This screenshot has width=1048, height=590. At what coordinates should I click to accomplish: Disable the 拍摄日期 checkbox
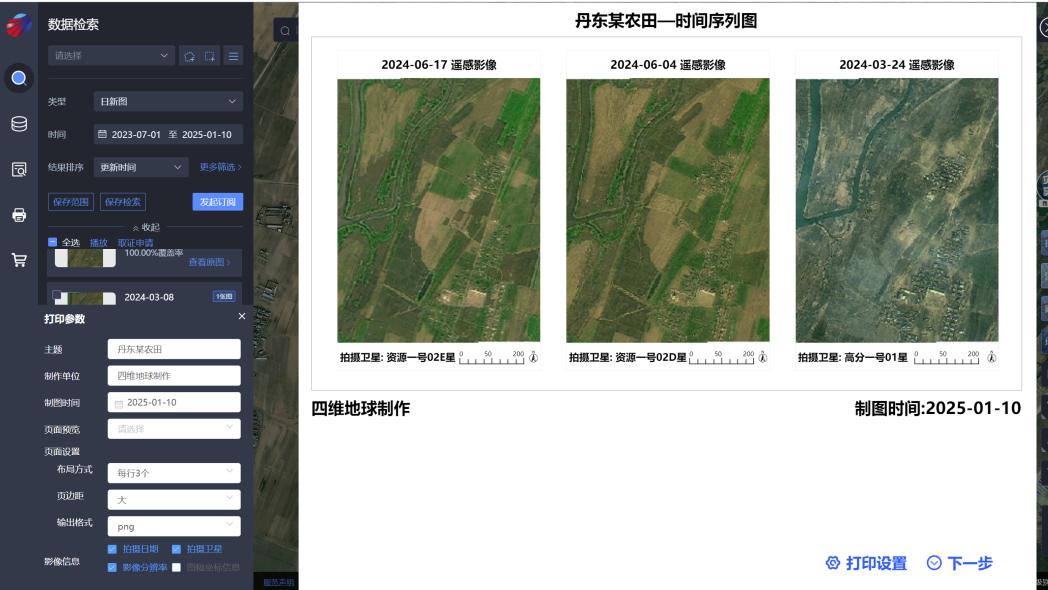pyautogui.click(x=110, y=548)
